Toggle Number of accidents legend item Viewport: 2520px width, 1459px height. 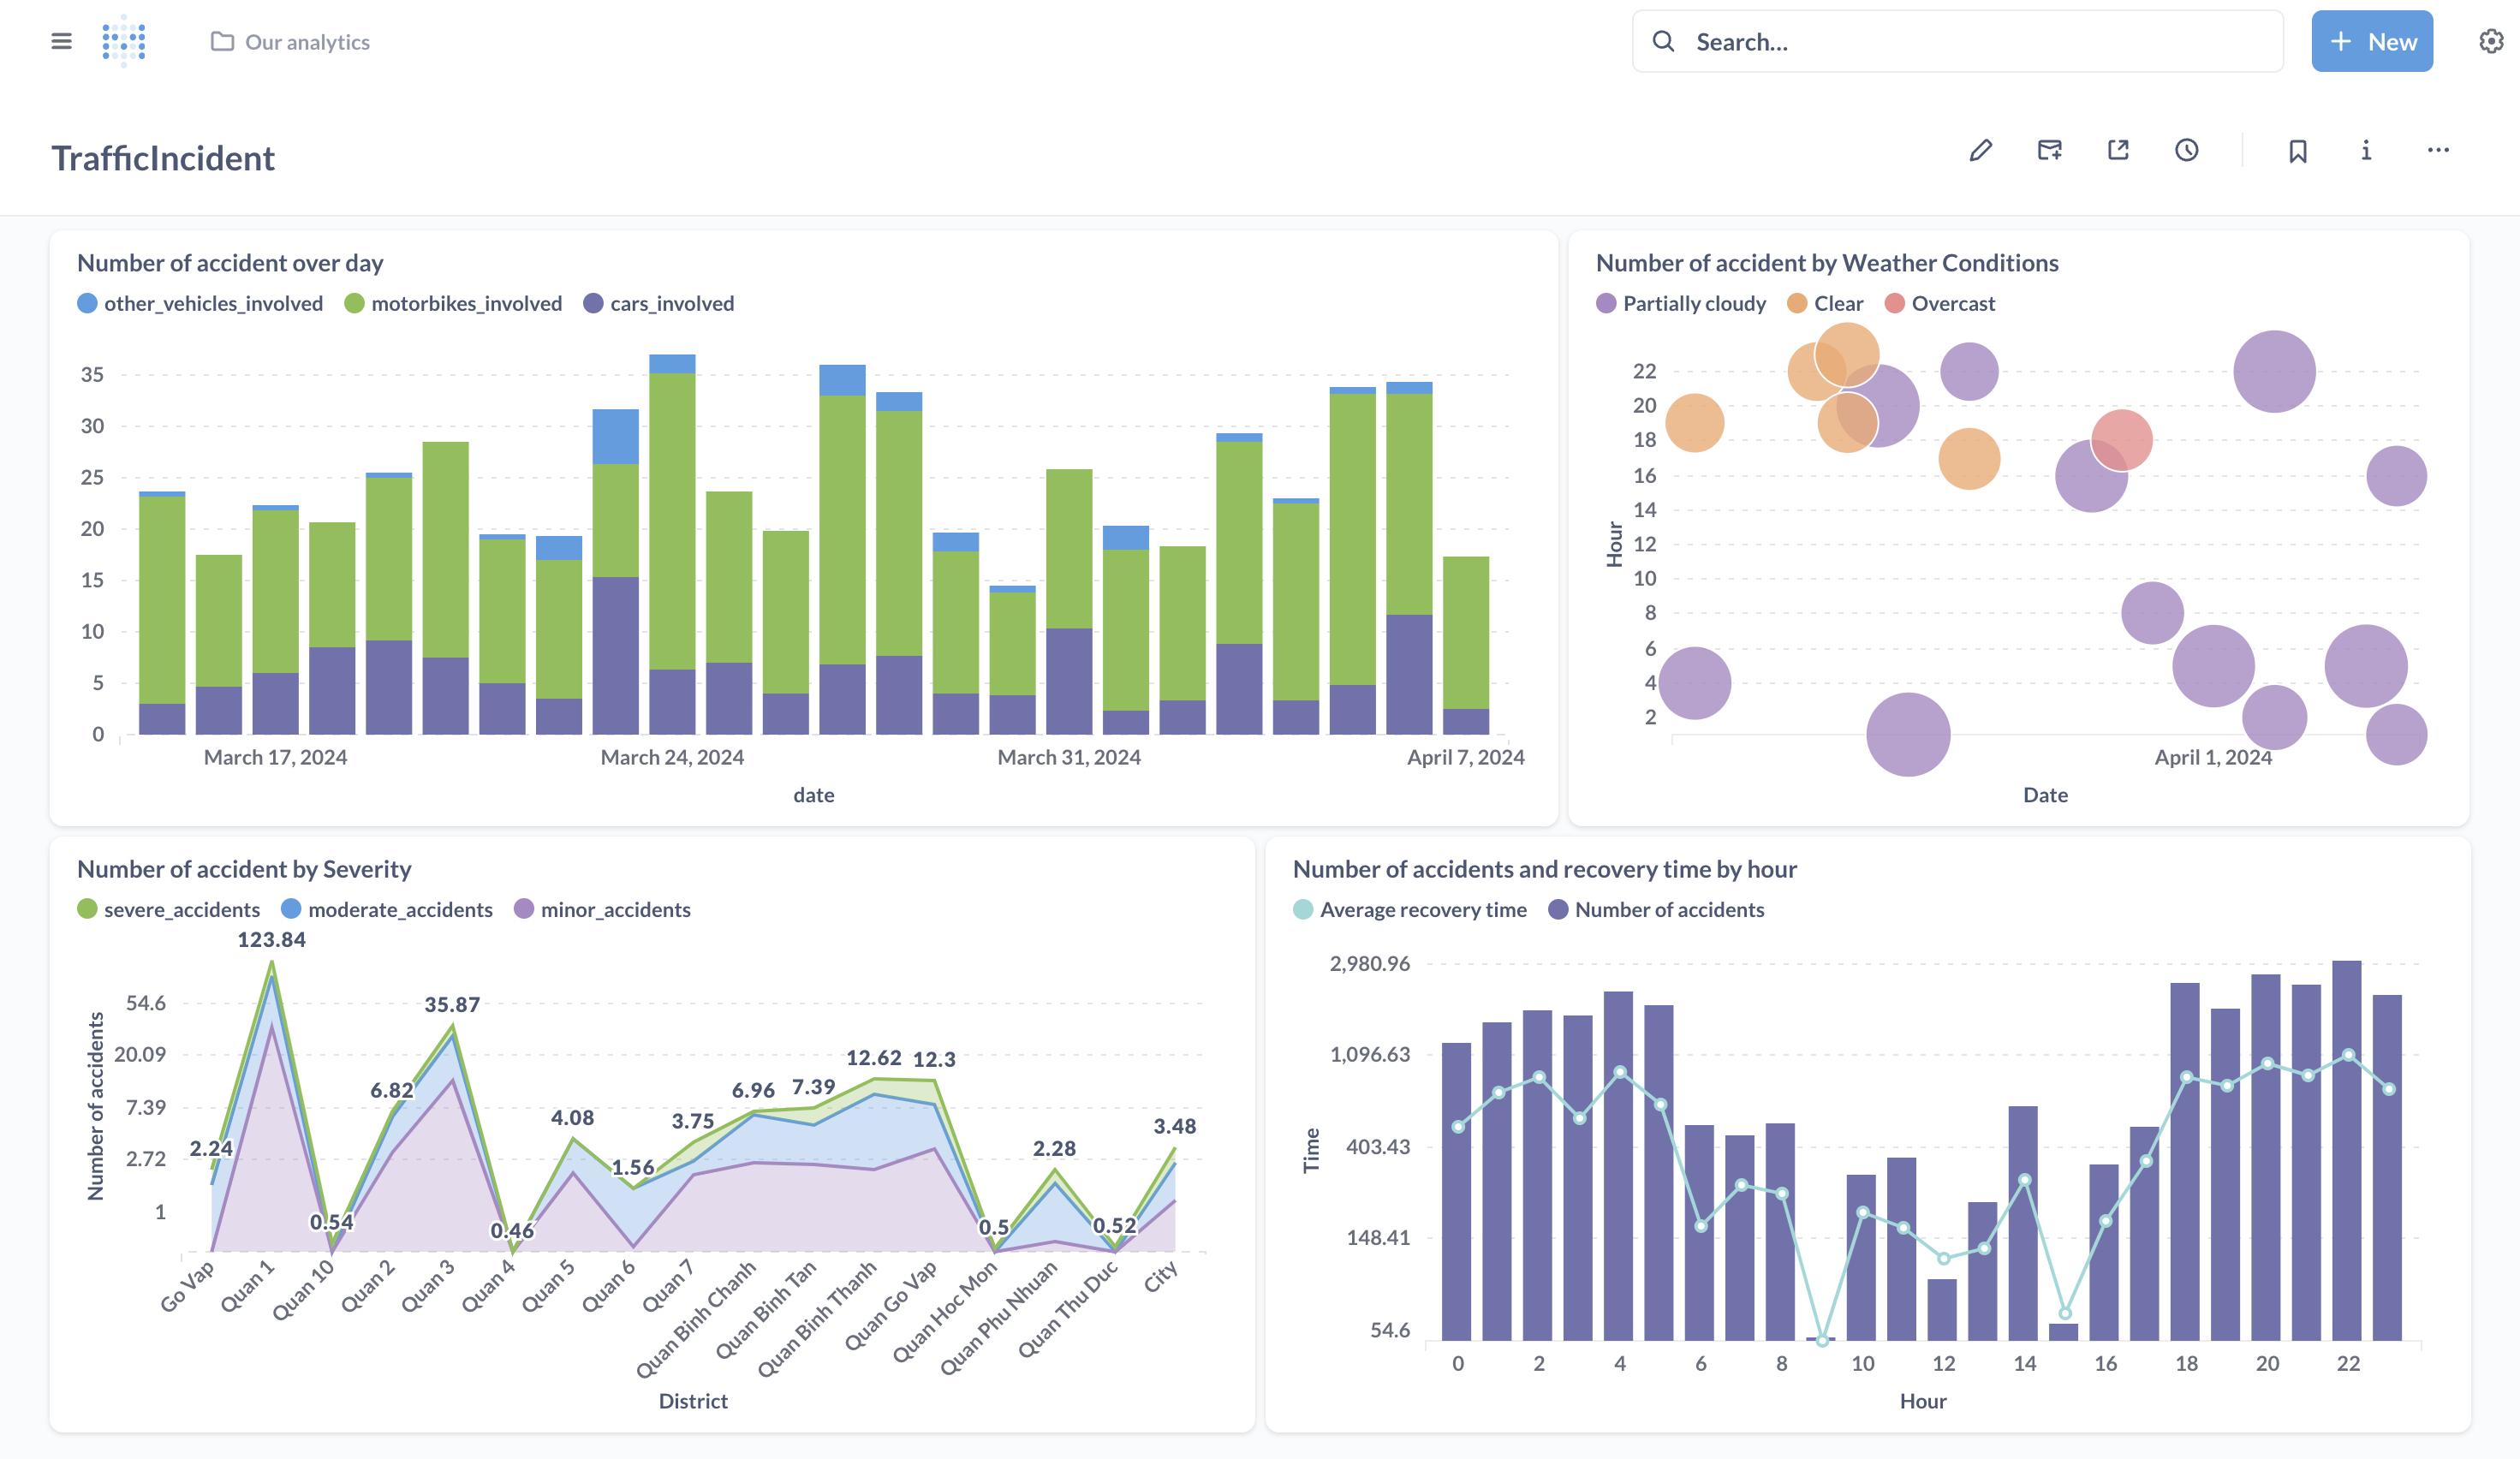(1656, 909)
